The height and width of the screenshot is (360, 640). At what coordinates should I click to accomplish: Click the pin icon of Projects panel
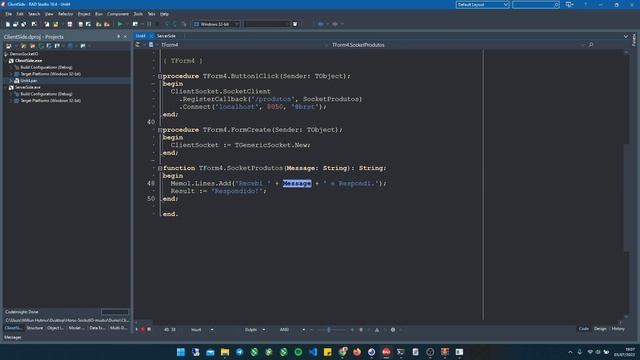click(118, 37)
